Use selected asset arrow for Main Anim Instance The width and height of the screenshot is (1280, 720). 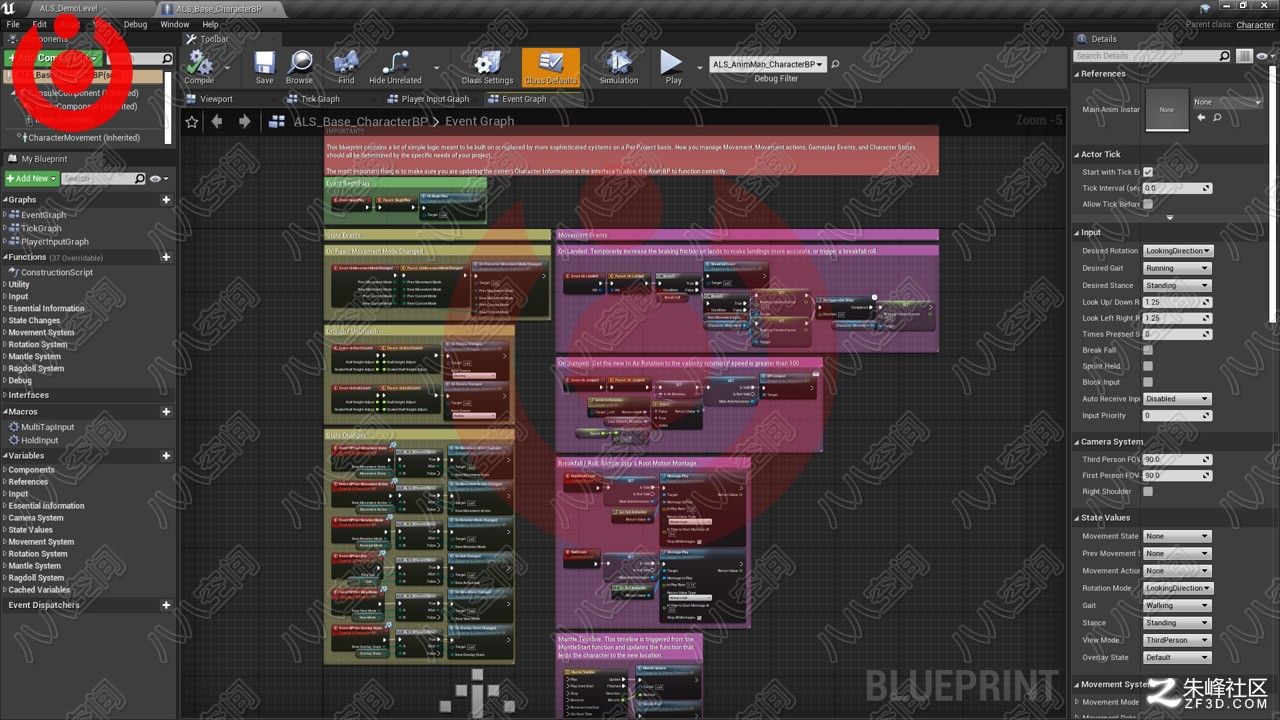1201,117
